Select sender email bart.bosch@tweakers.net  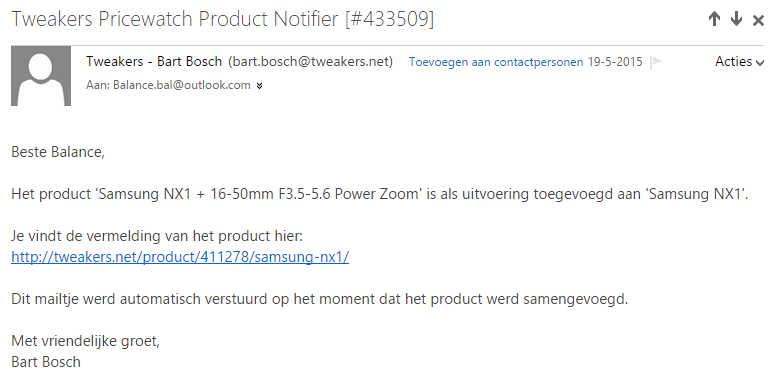(x=310, y=62)
